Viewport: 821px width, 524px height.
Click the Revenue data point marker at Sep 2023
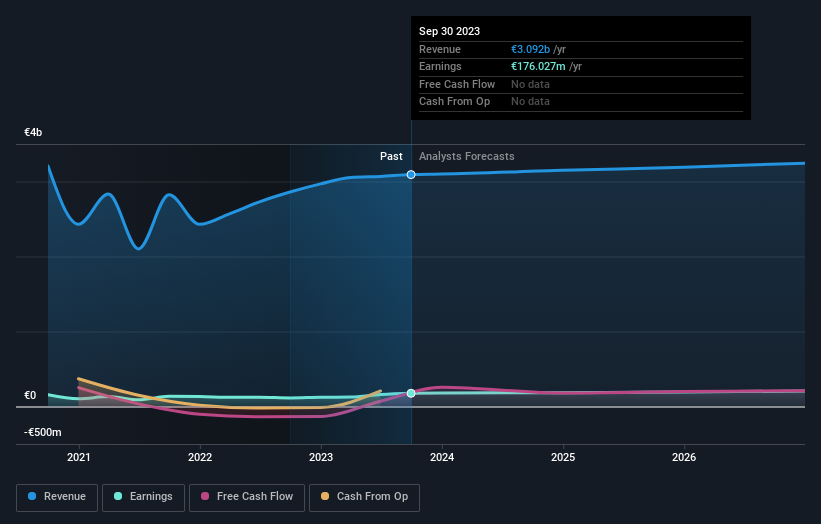(x=411, y=174)
